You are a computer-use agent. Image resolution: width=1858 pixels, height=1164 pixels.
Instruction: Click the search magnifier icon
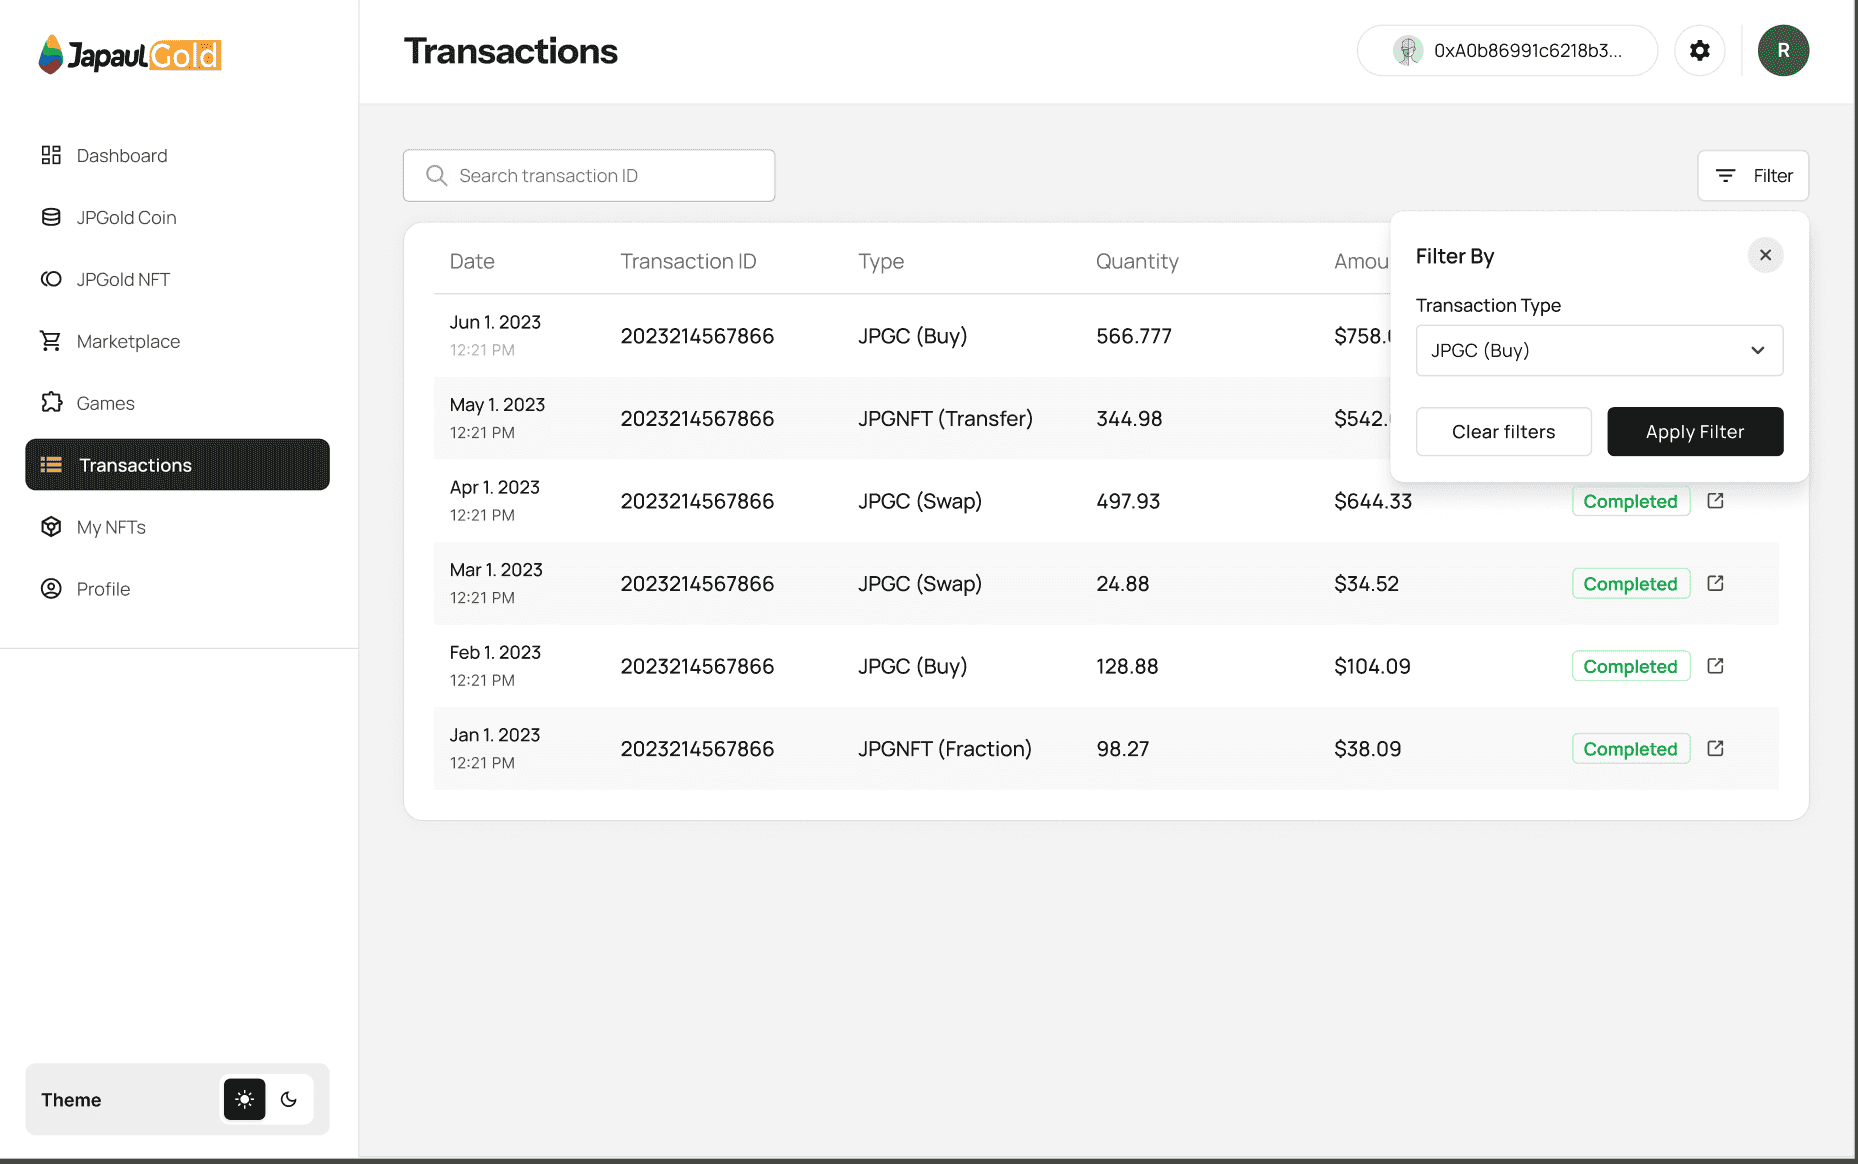(x=437, y=176)
